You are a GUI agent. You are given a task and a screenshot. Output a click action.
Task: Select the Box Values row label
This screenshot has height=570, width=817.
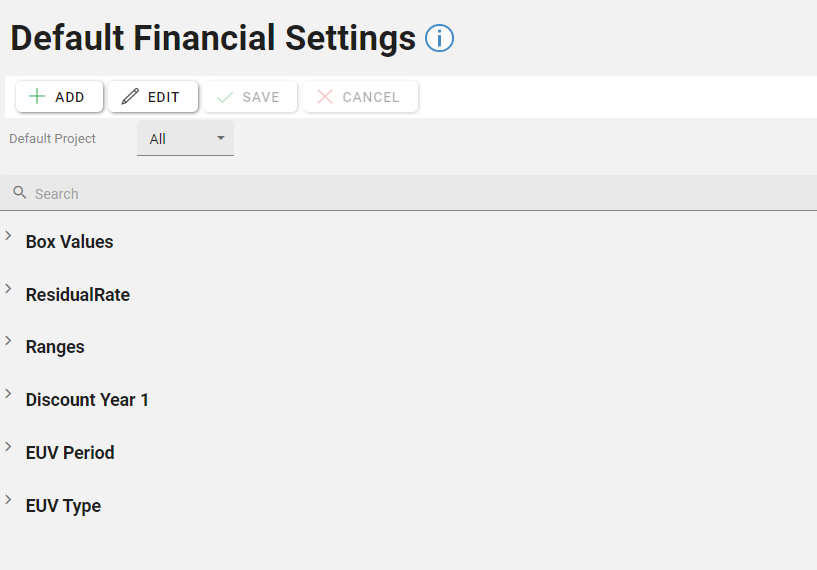(69, 242)
